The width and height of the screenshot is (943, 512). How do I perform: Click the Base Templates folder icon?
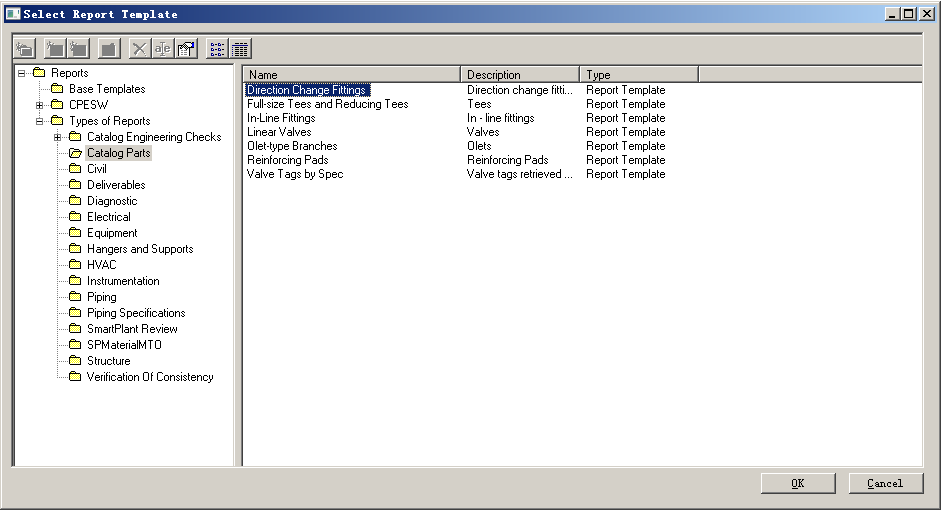click(x=57, y=88)
